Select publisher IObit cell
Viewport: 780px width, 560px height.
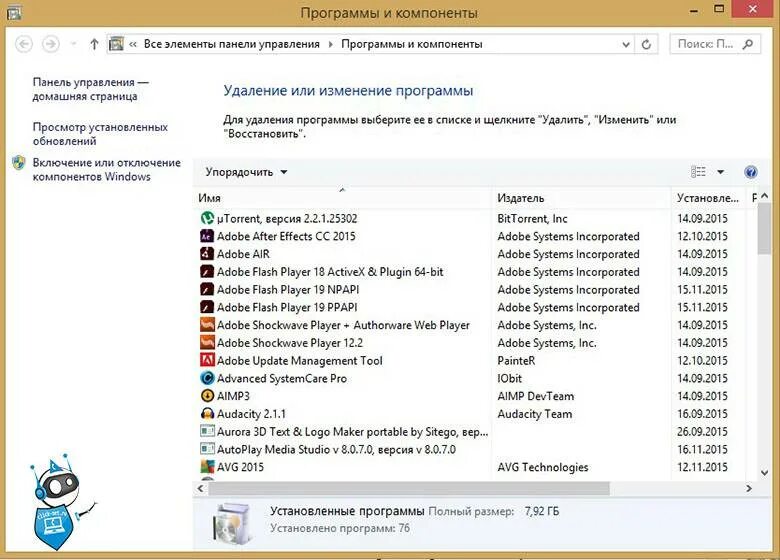pyautogui.click(x=509, y=378)
